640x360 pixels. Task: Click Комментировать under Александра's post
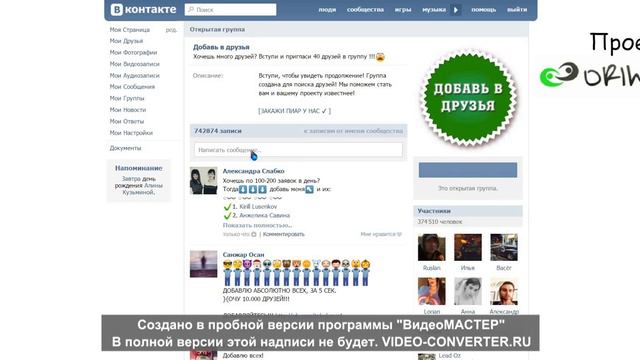284,234
